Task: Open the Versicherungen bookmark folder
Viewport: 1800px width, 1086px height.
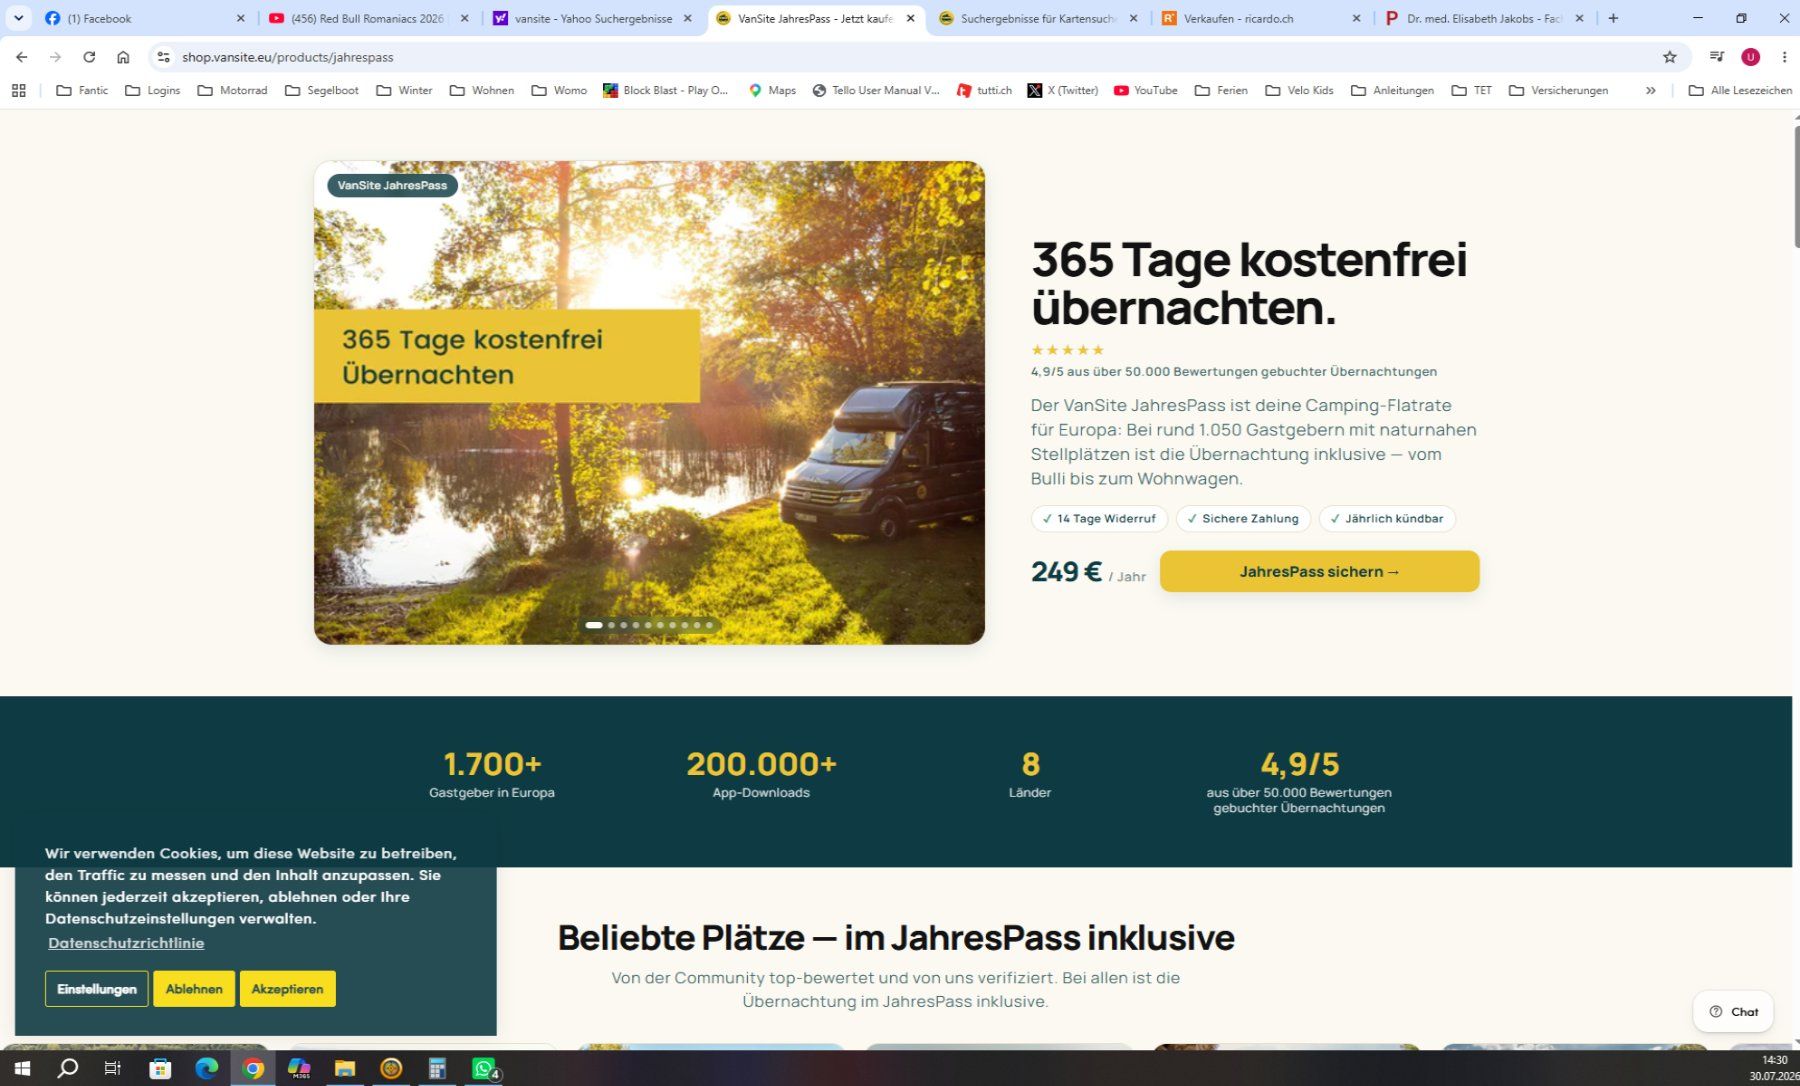Action: 1558,90
